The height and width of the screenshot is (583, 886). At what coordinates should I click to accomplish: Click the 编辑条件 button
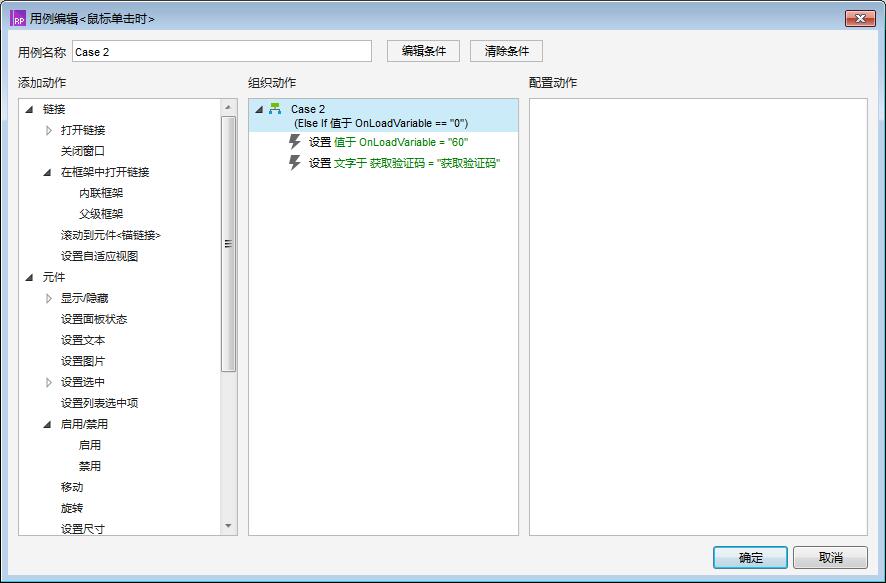click(423, 51)
